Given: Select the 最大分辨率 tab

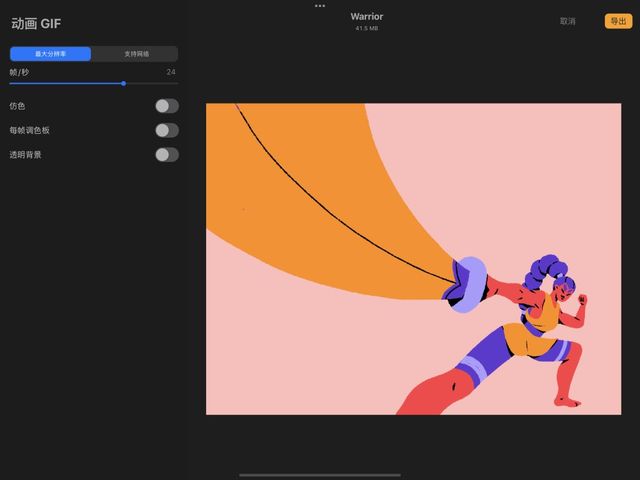Looking at the screenshot, I should 50,54.
